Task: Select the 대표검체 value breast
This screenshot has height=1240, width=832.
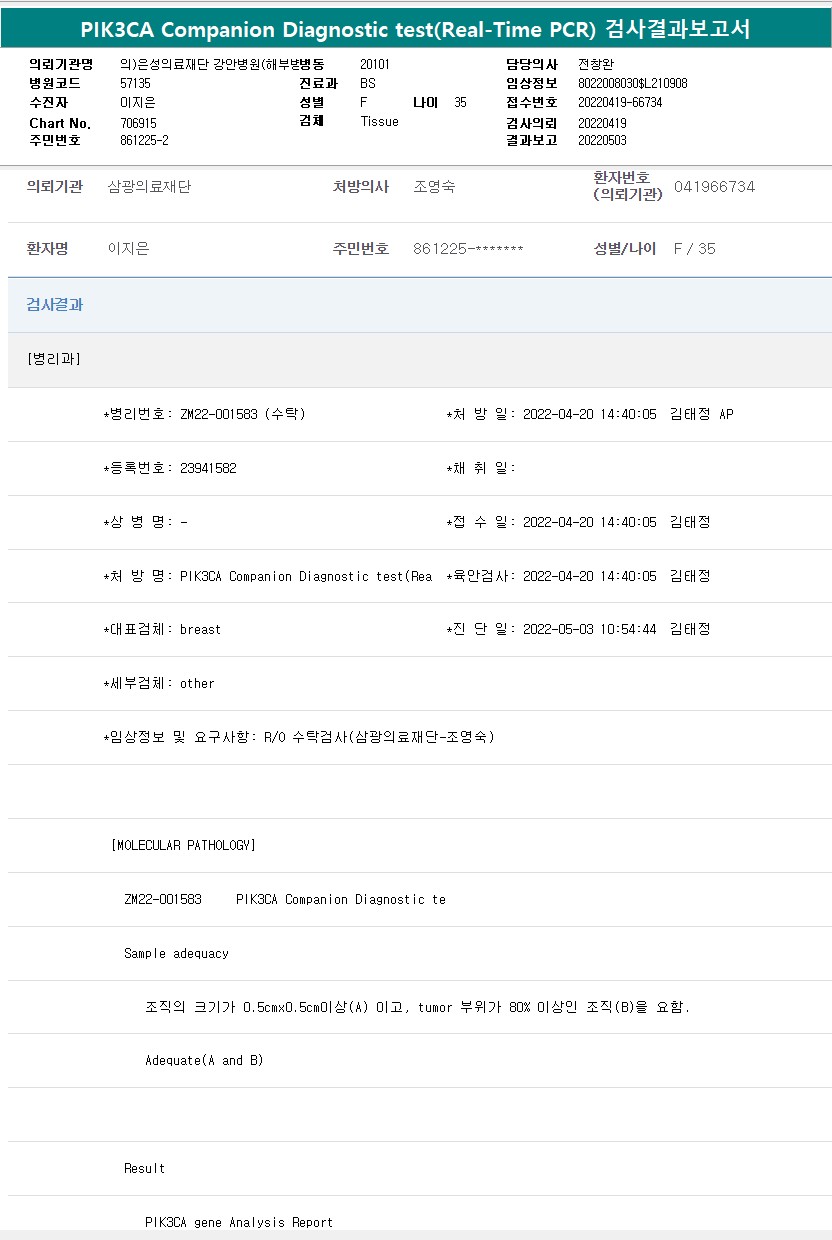Action: pyautogui.click(x=200, y=629)
